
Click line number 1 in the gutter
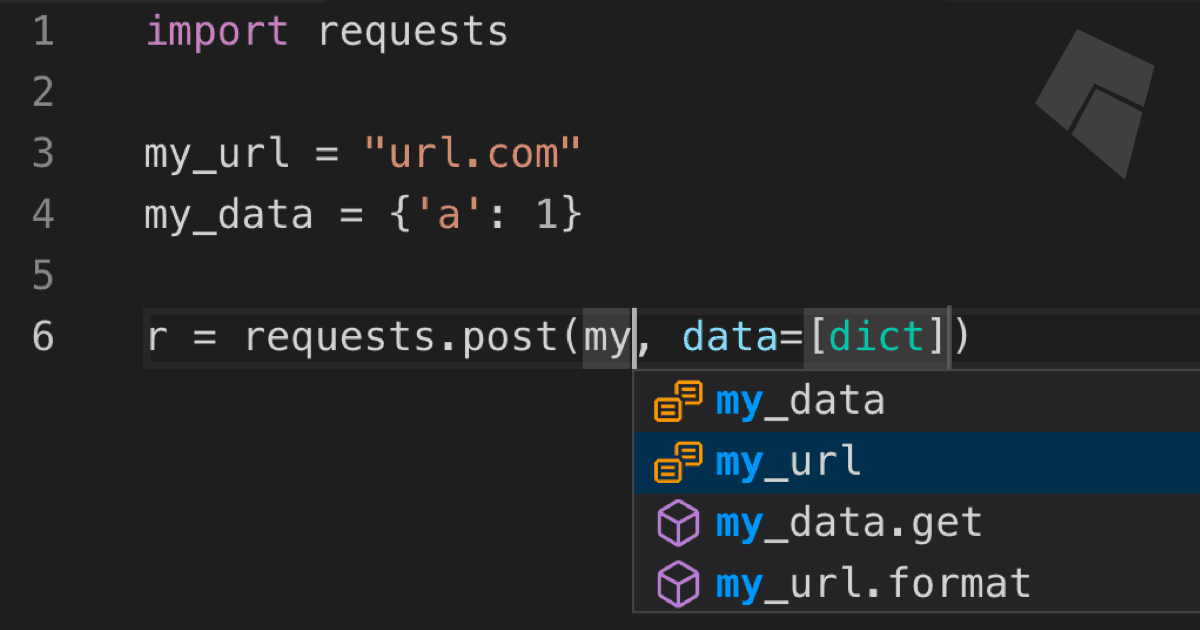(42, 32)
